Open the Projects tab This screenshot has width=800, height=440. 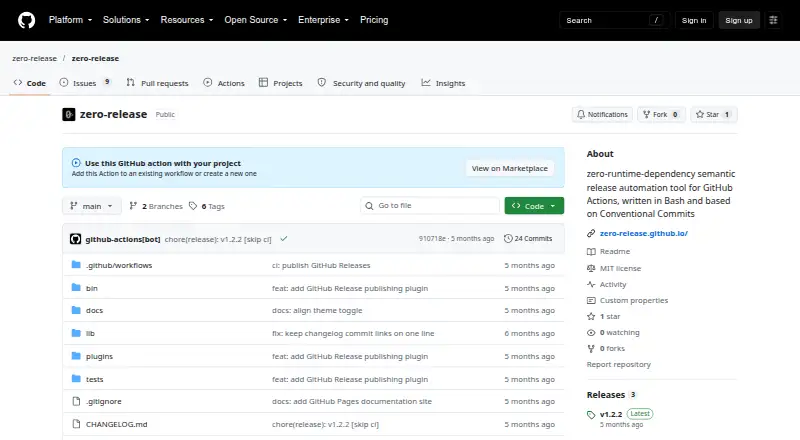click(281, 83)
